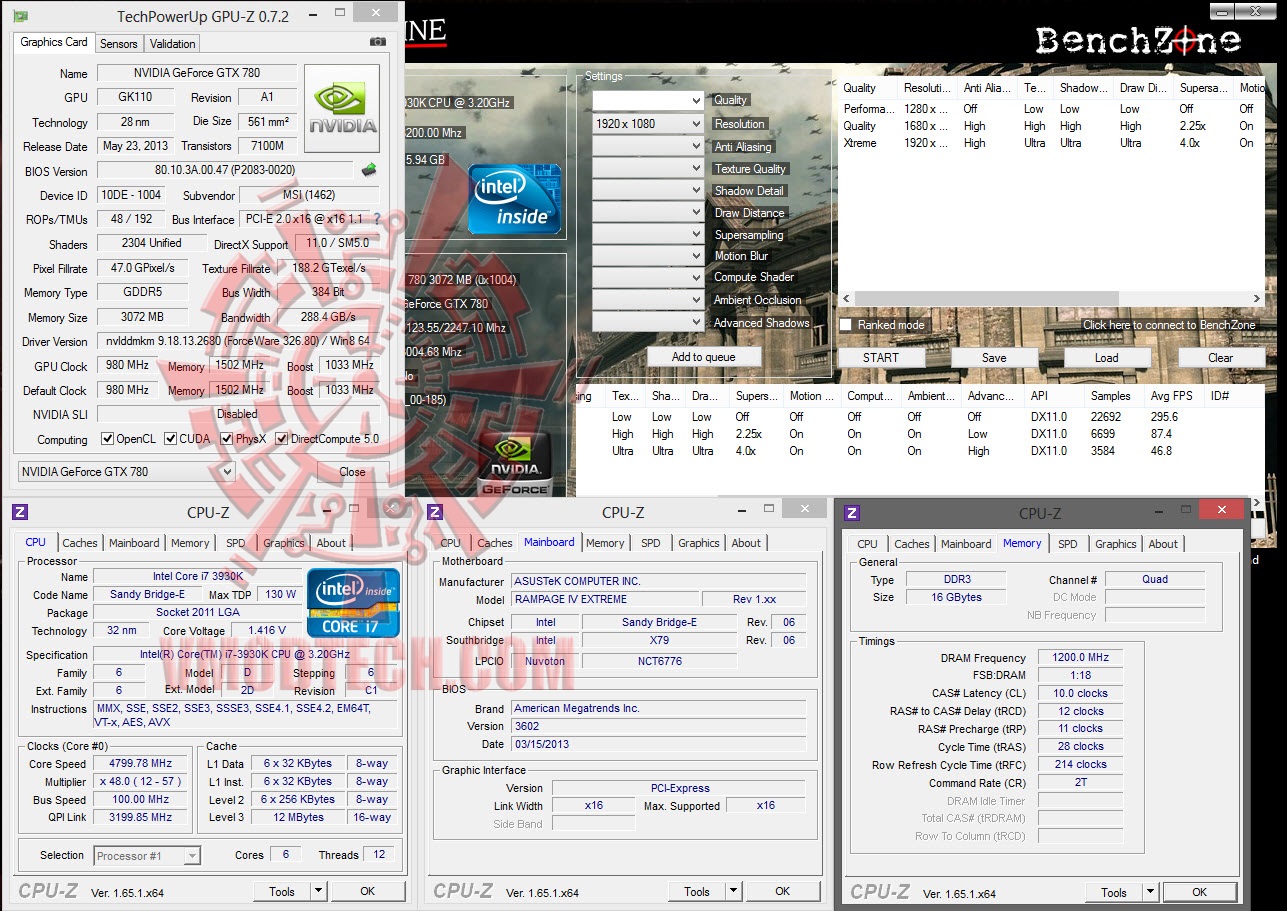Click the Intel inside logo in BenchZone
1287x911 pixels.
[514, 198]
